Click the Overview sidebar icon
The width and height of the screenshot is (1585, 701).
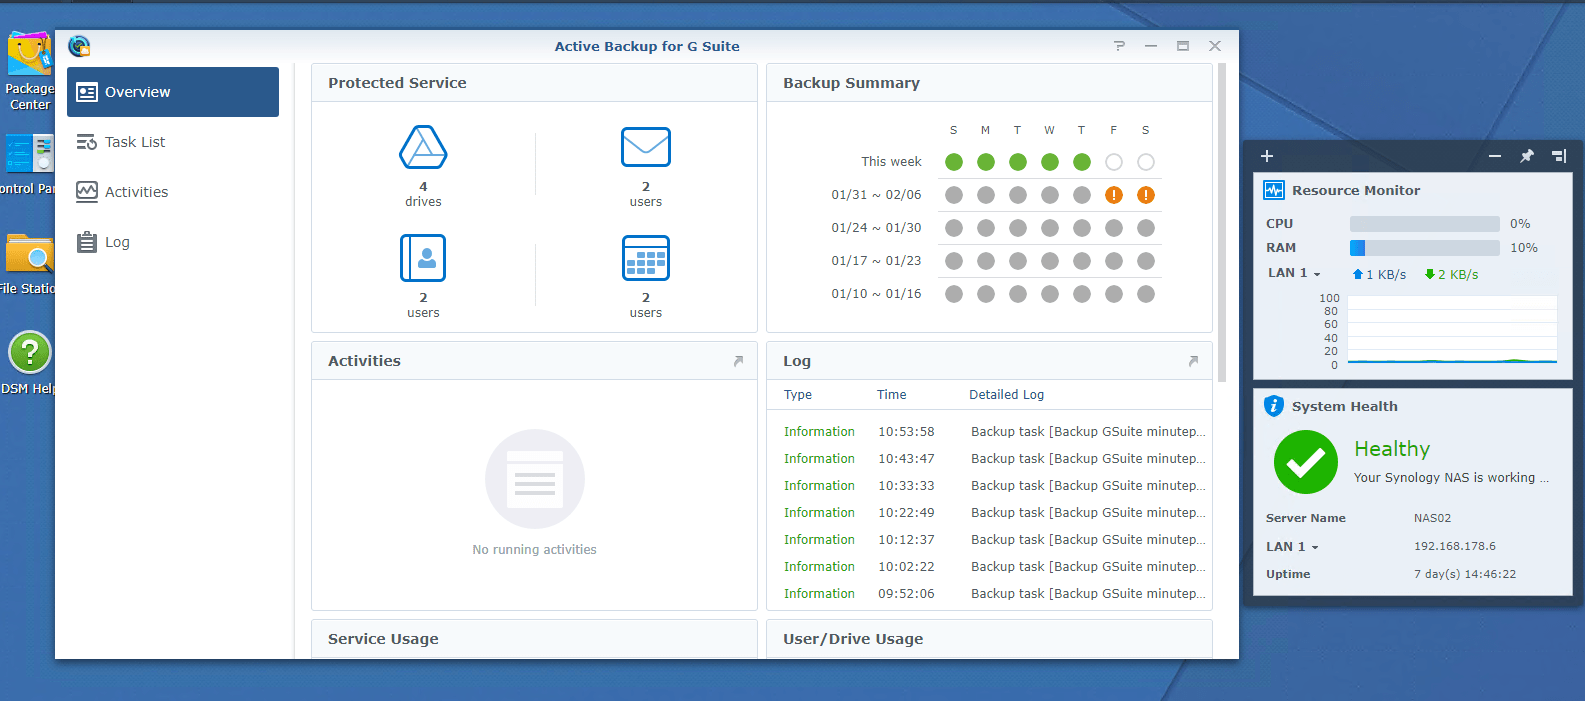pos(87,92)
